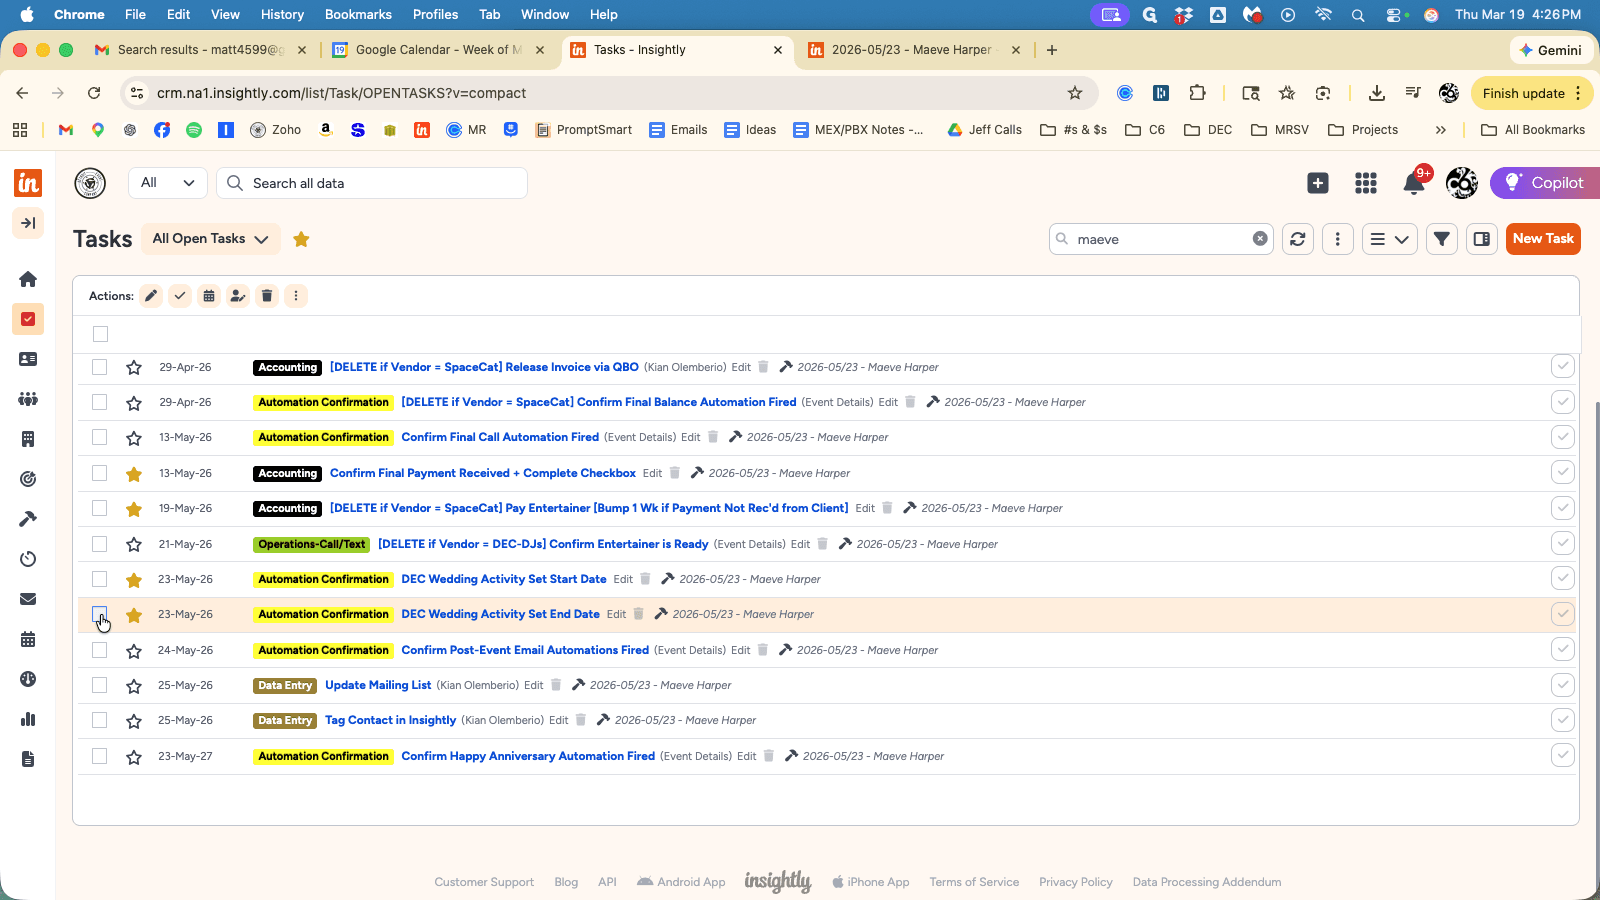Click the bulk change date calendar action icon
This screenshot has width=1600, height=900.
click(x=209, y=296)
